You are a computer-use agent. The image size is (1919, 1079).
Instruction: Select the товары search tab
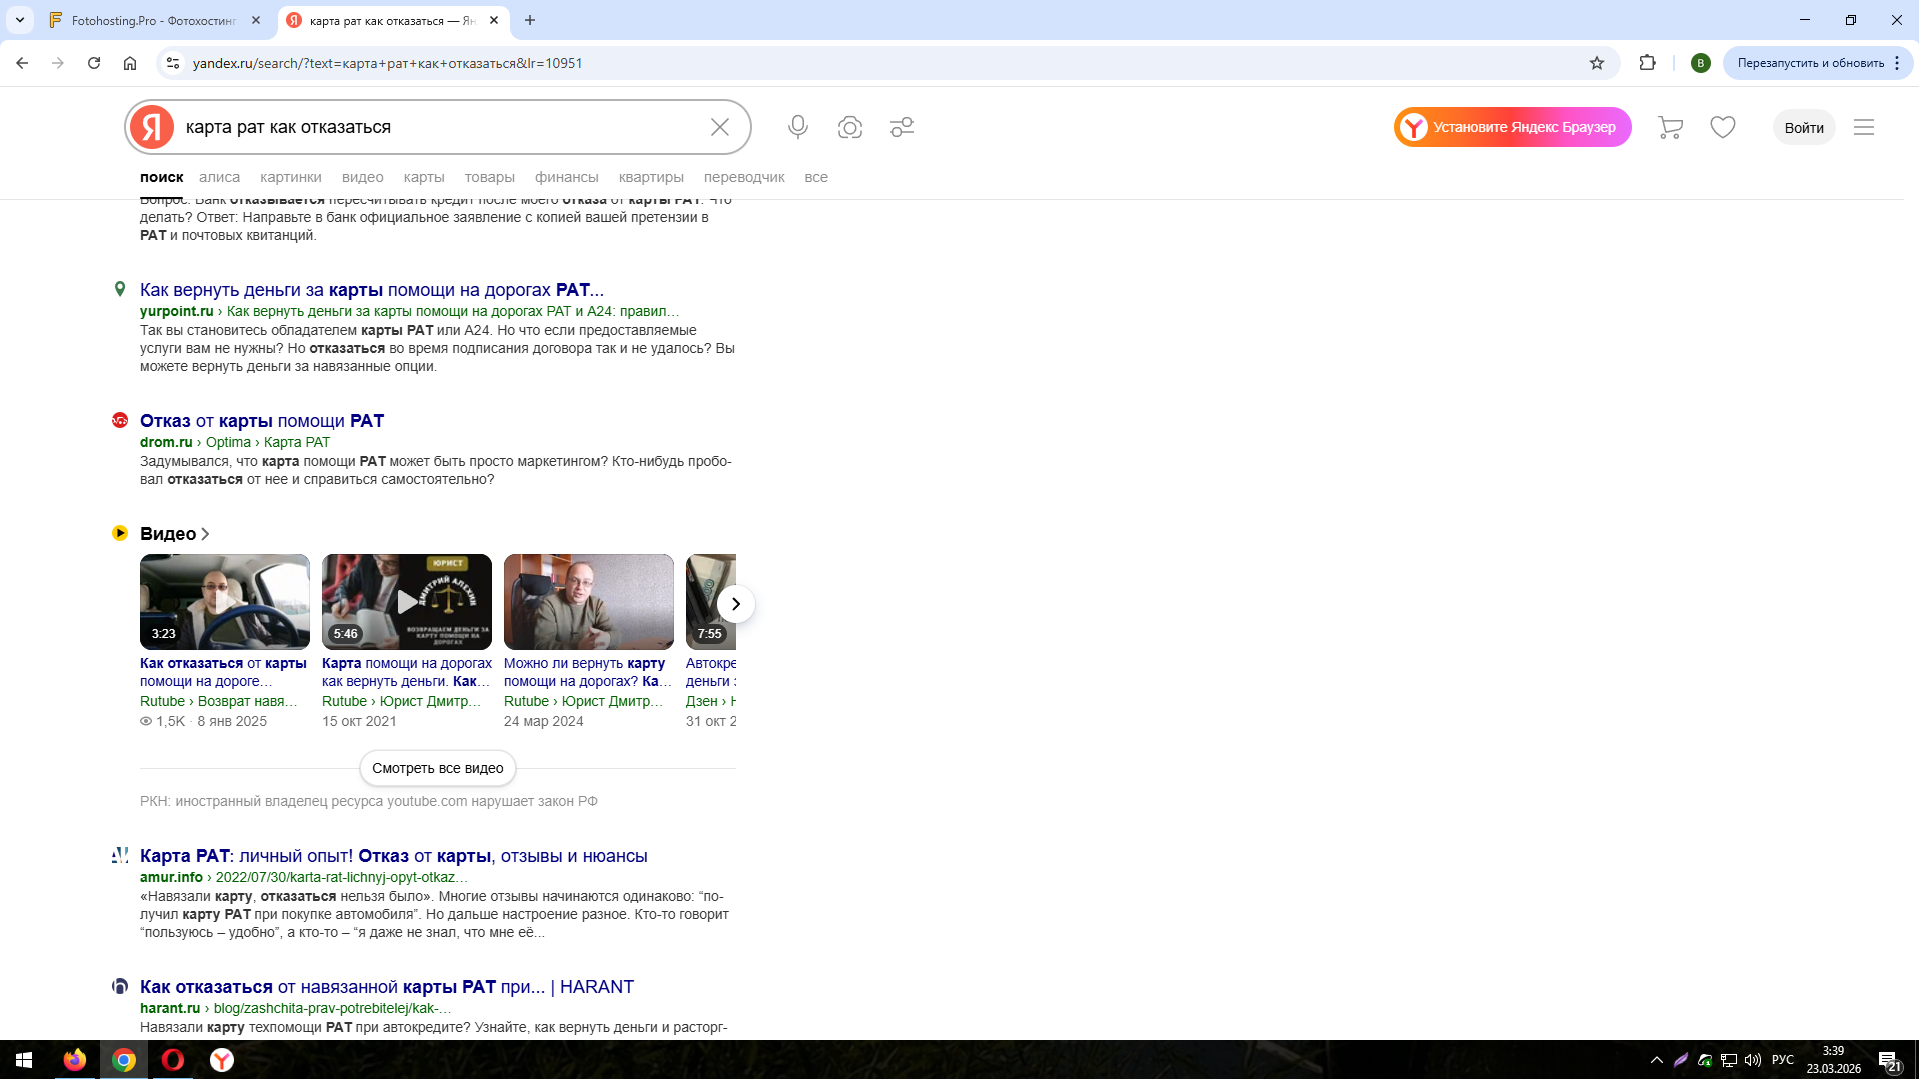[490, 177]
